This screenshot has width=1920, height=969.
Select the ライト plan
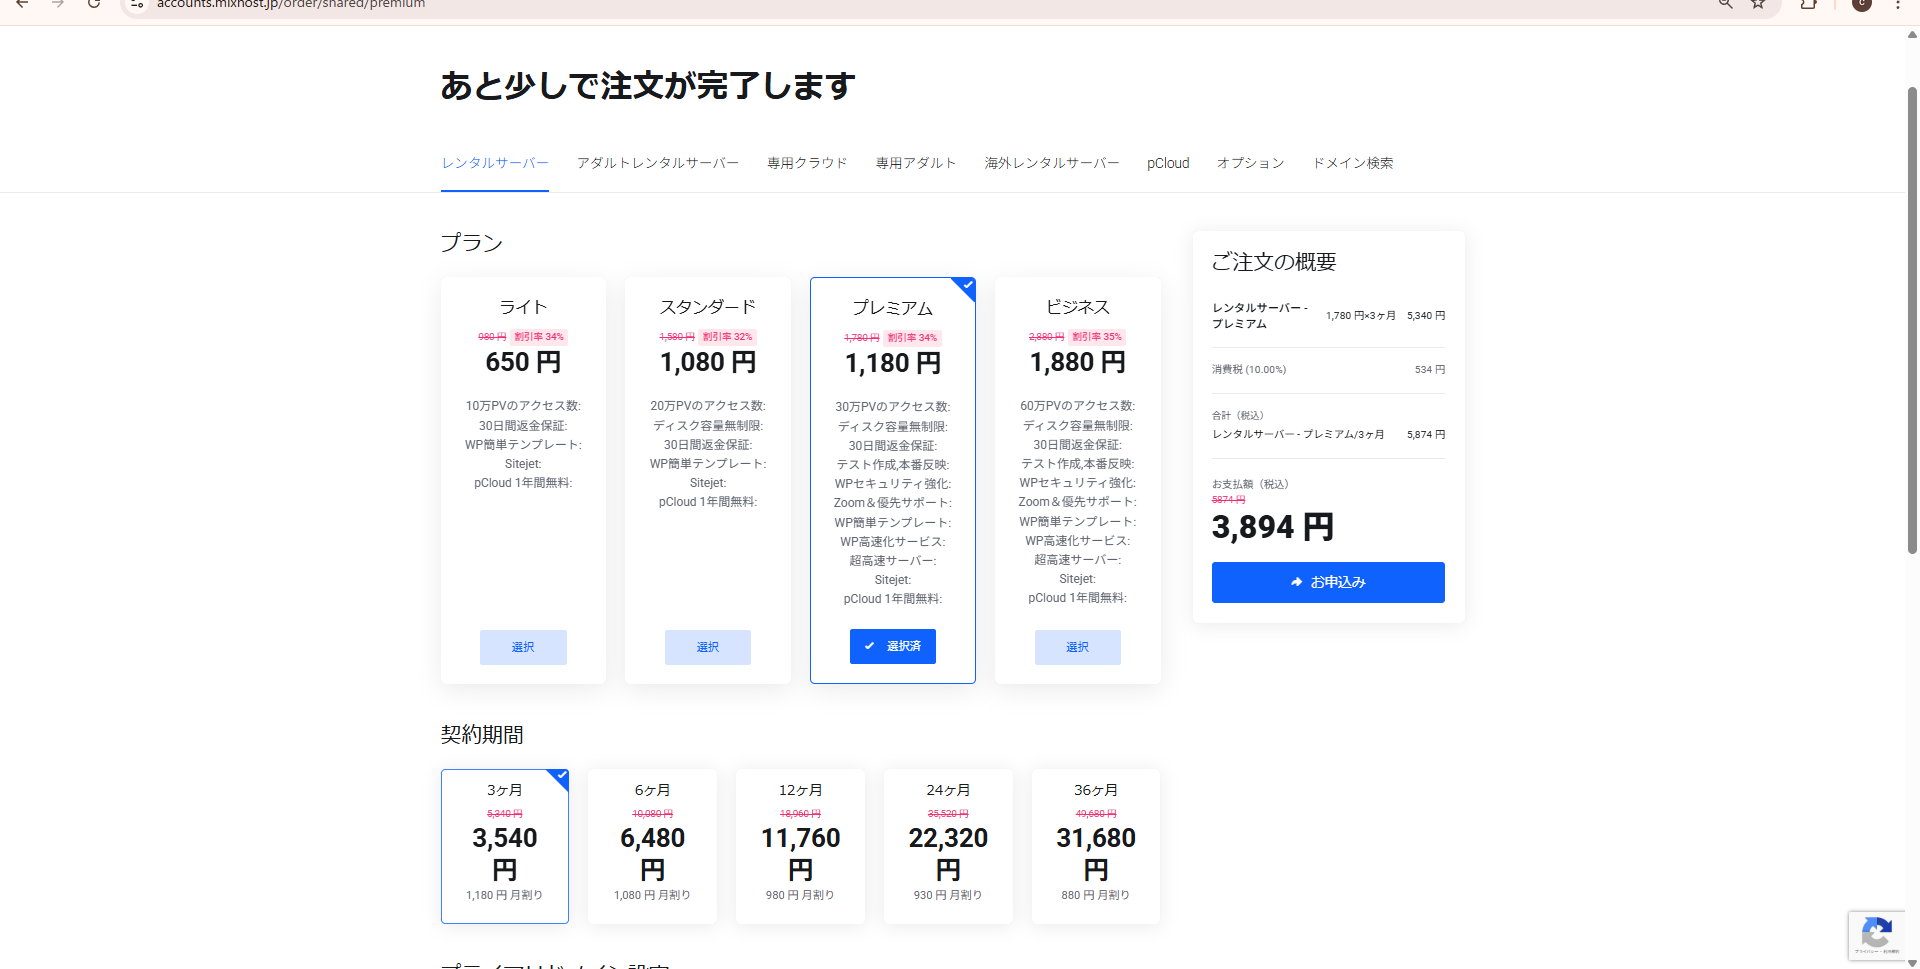point(523,647)
